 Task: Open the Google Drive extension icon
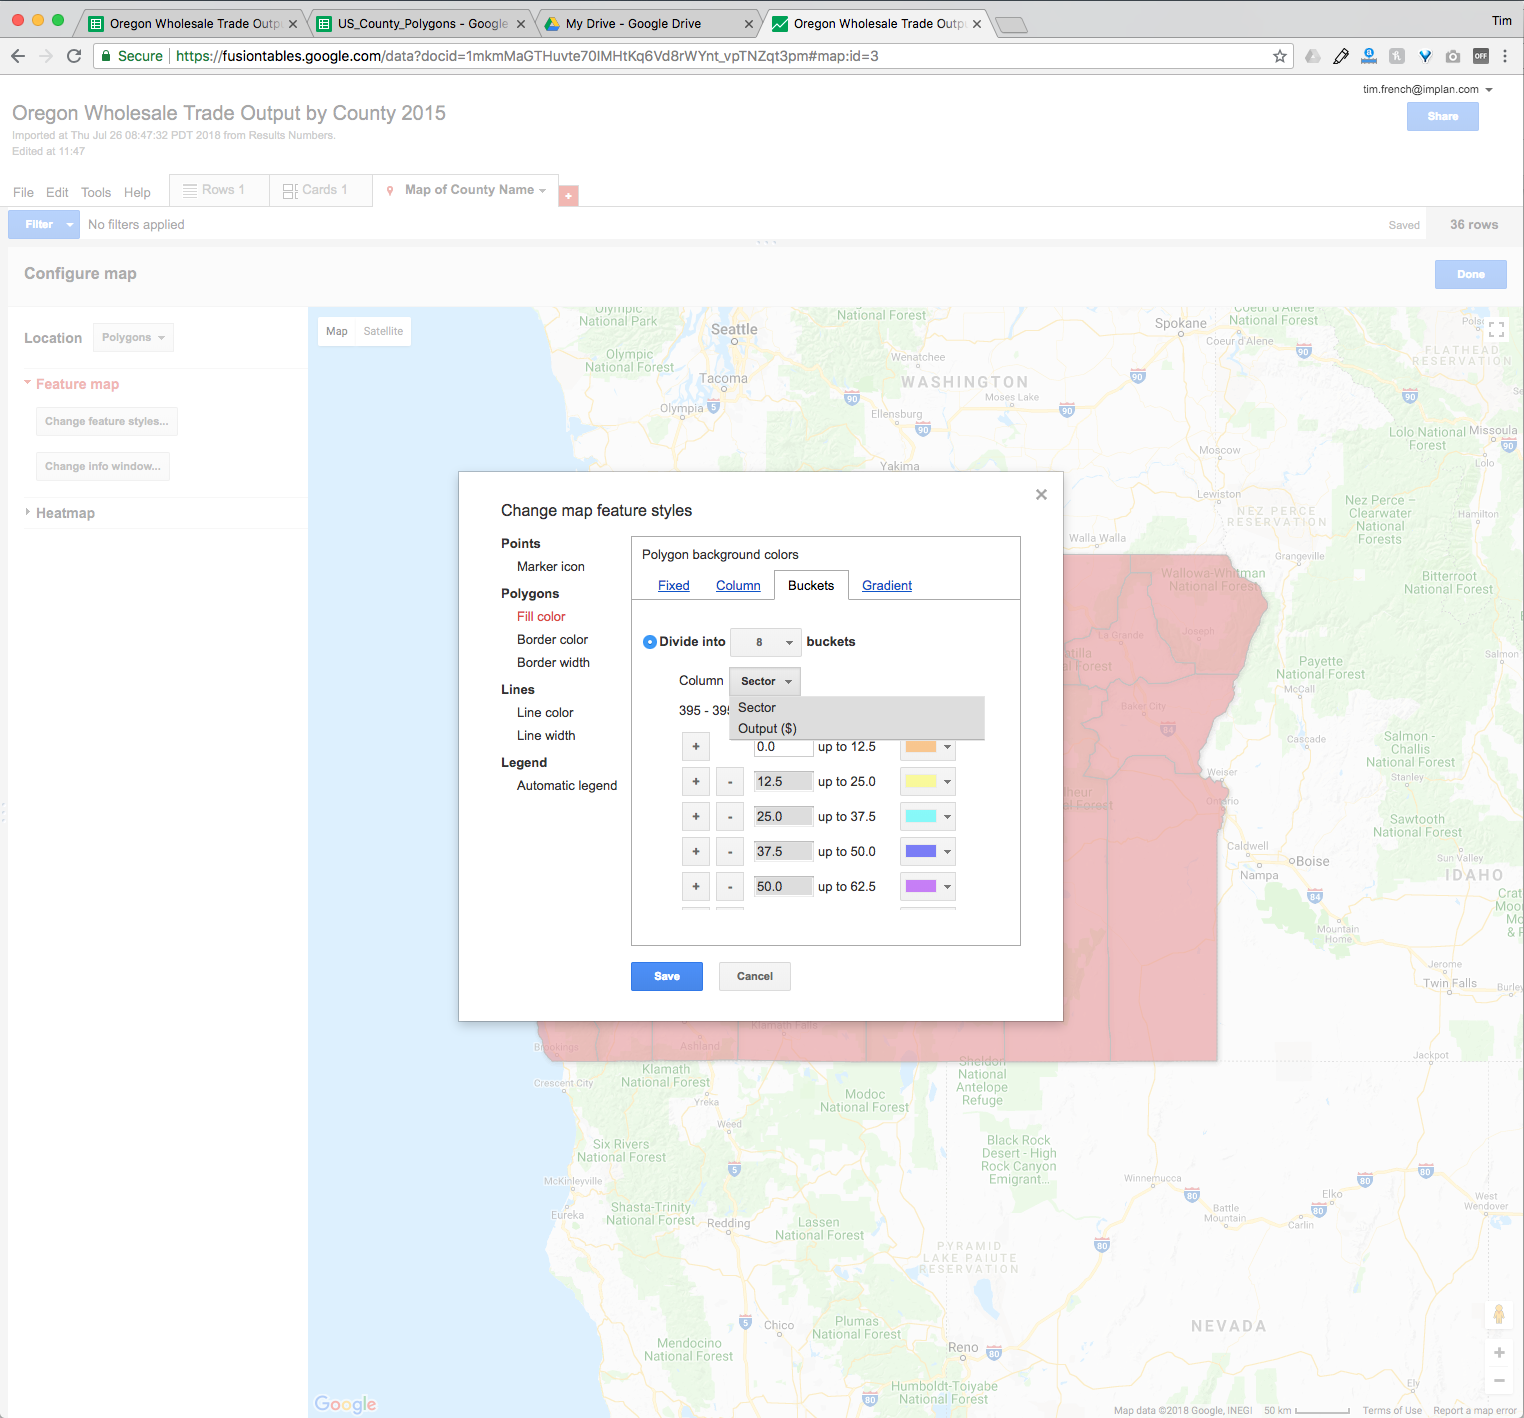tap(1313, 56)
